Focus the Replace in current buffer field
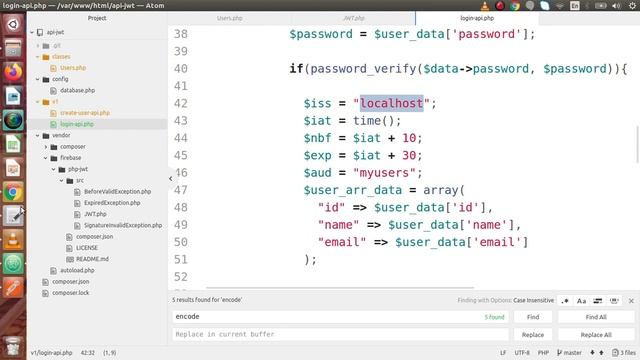 (340, 335)
